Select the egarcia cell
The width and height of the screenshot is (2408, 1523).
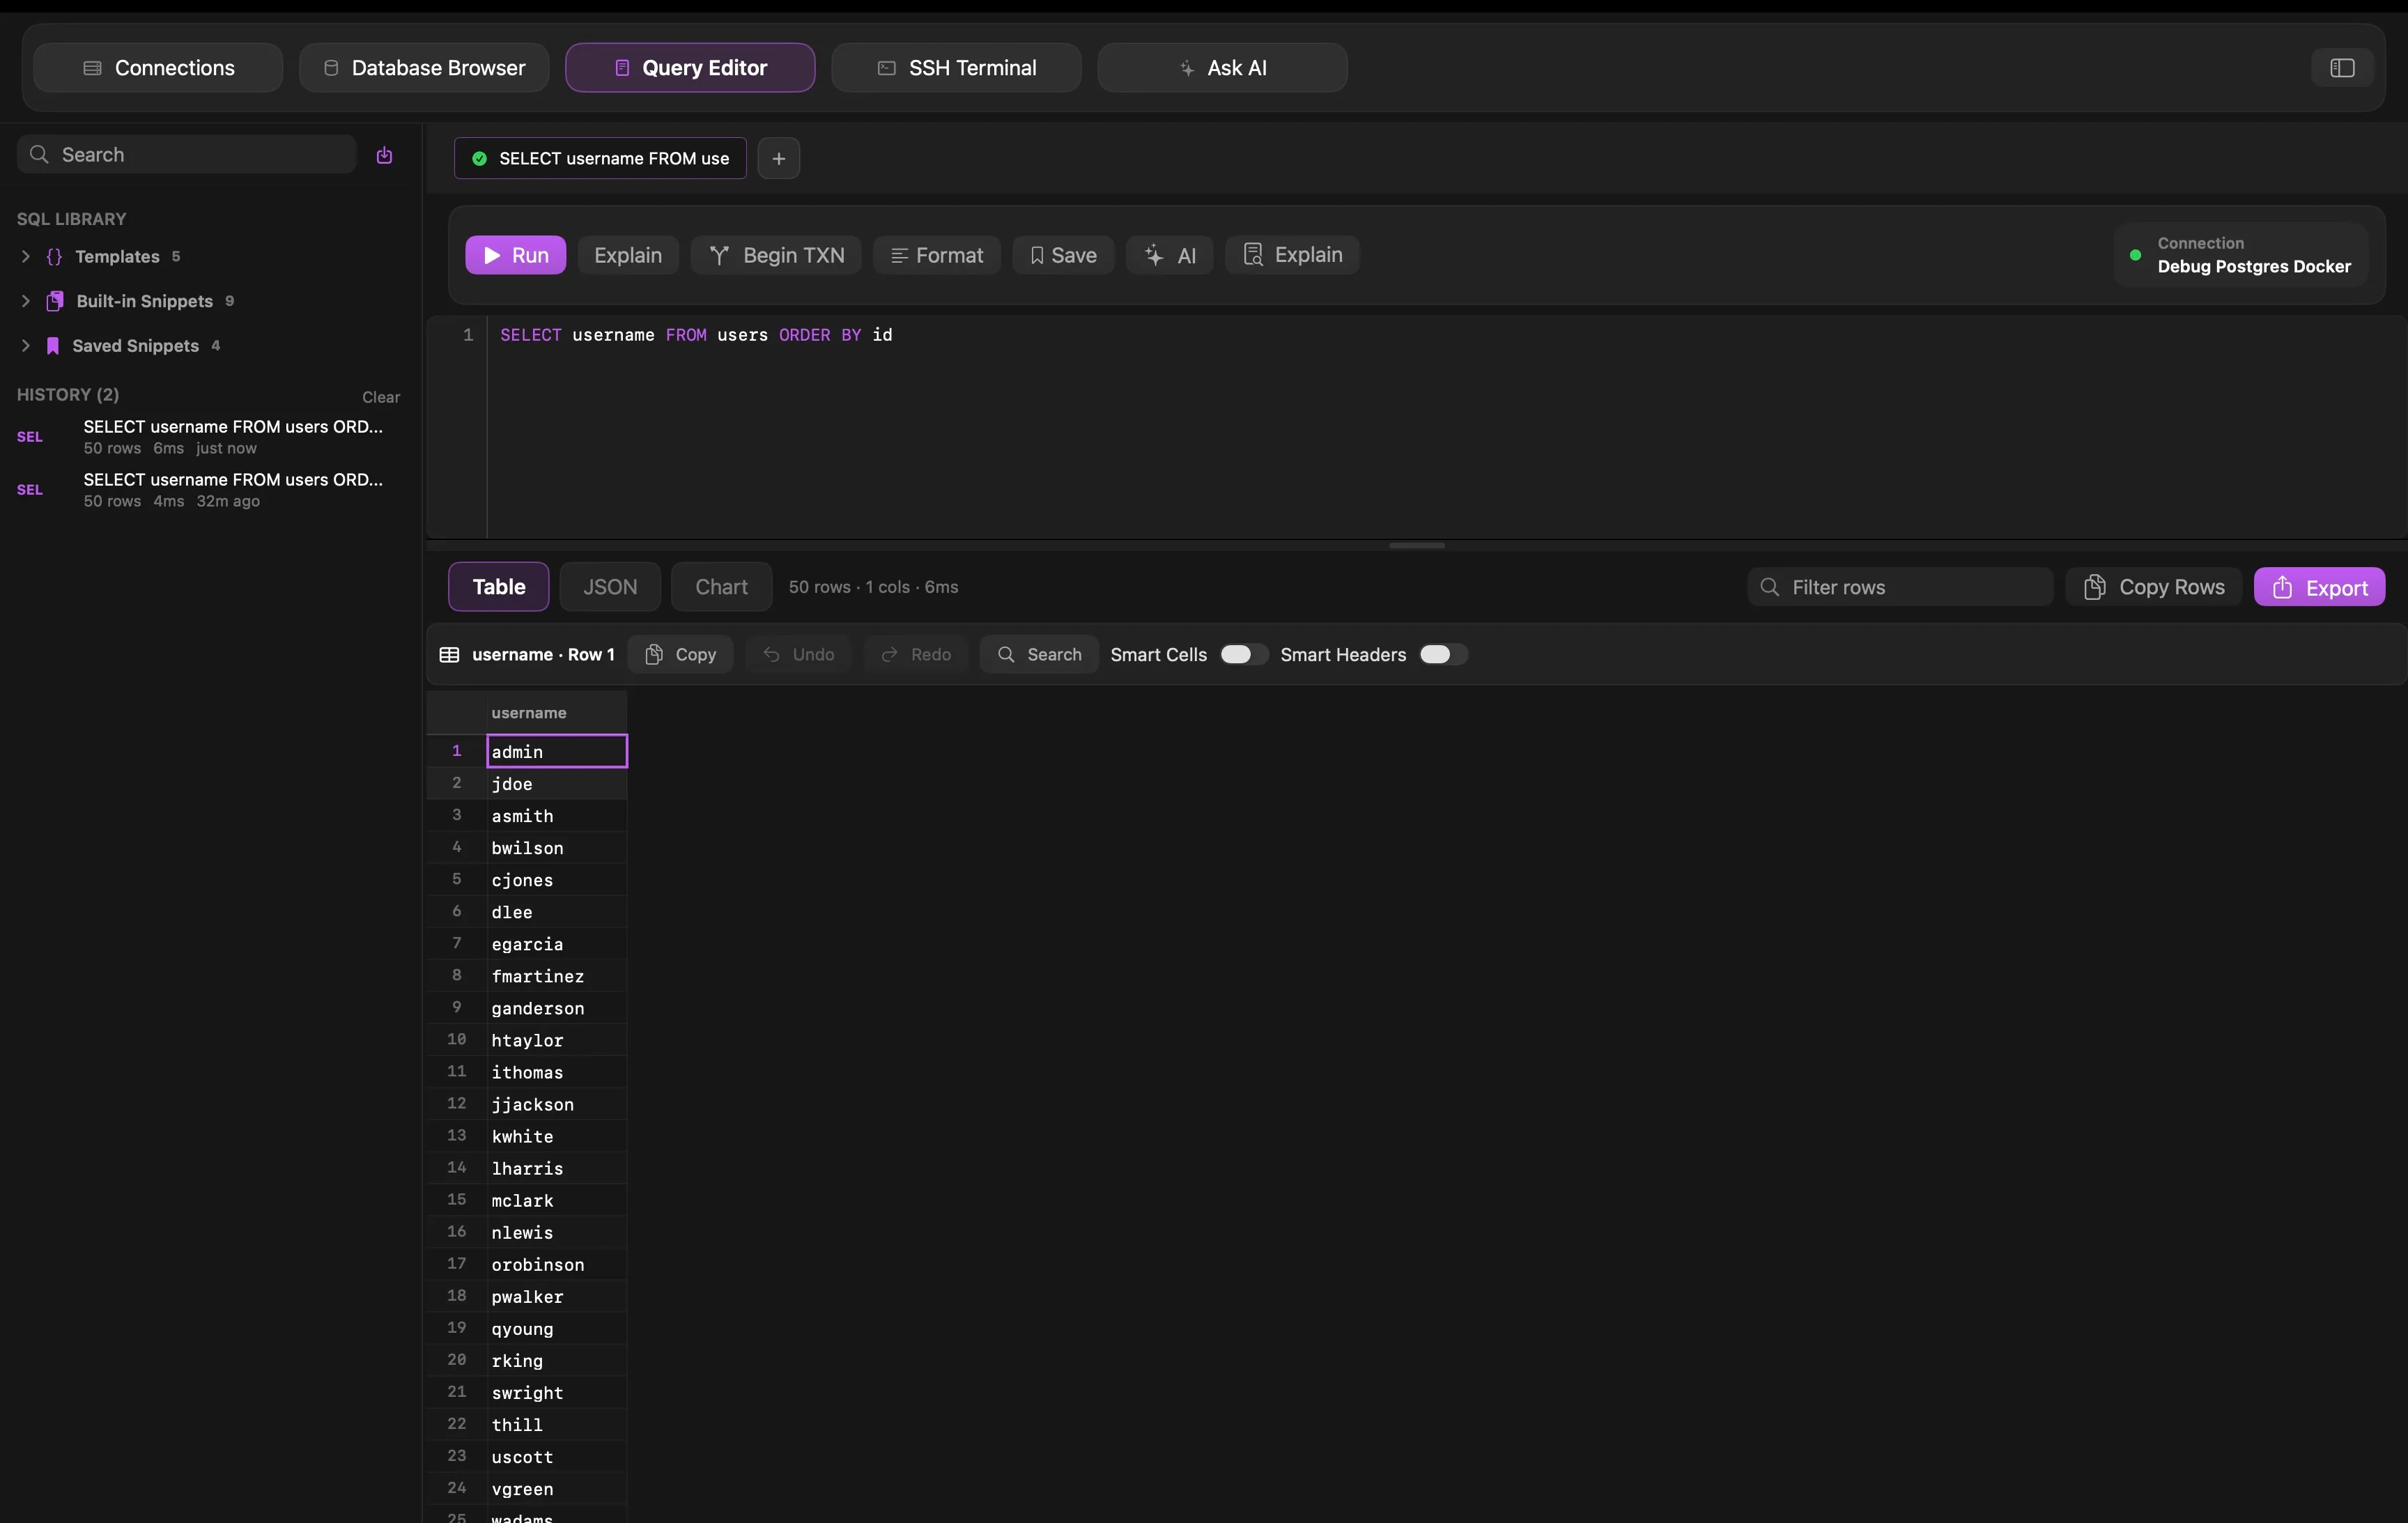(x=557, y=944)
